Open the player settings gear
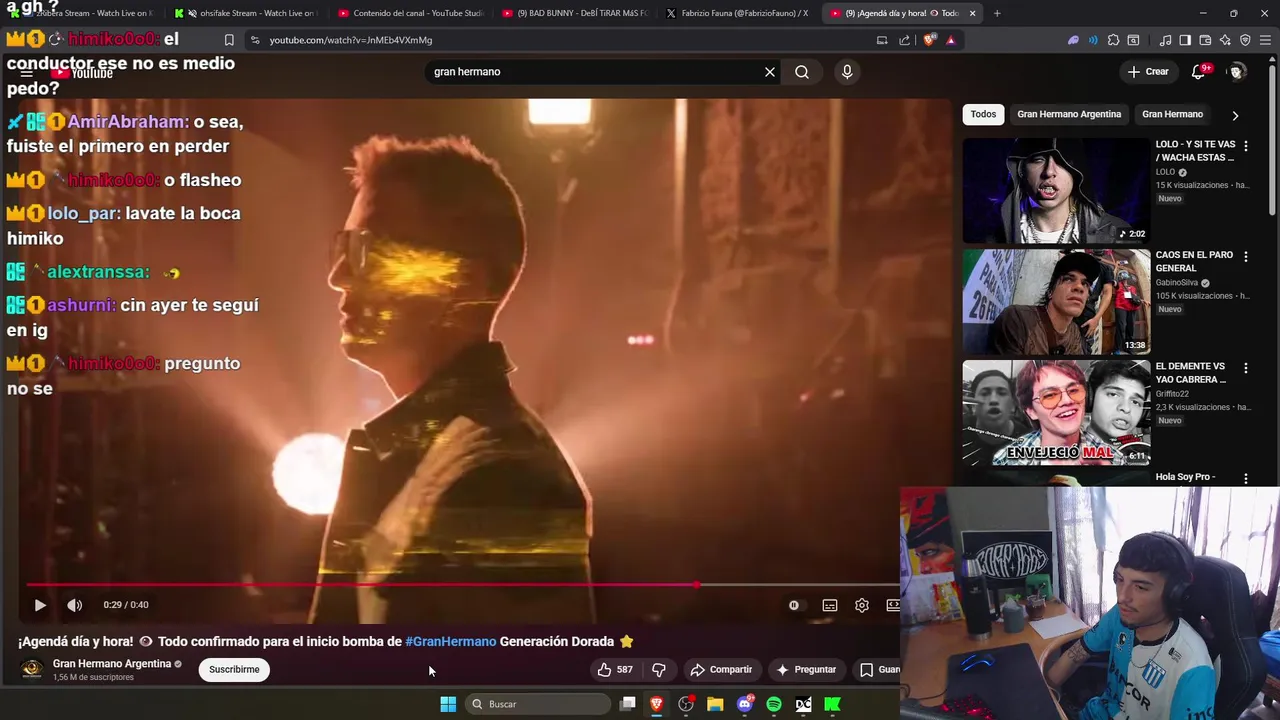 tap(862, 605)
